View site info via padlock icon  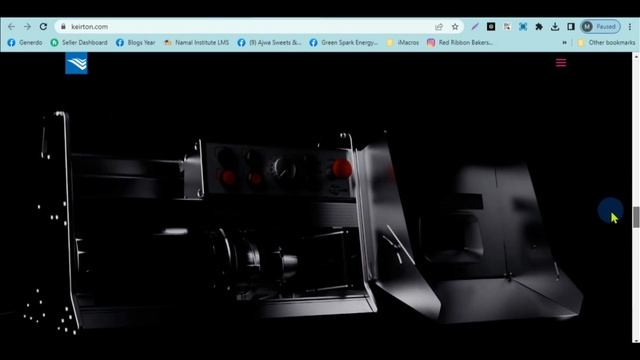click(x=63, y=27)
